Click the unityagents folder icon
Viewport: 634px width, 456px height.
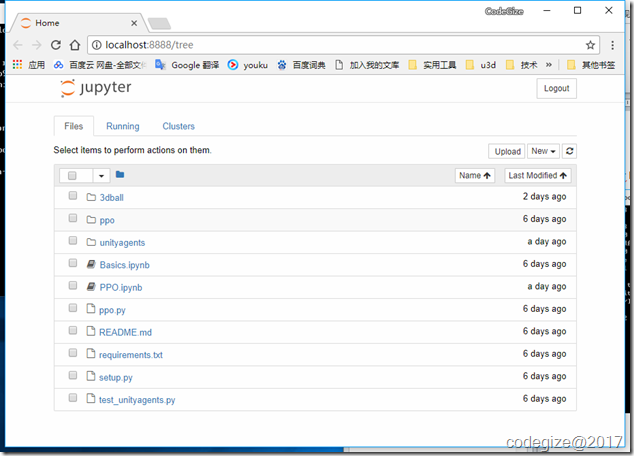coord(91,242)
